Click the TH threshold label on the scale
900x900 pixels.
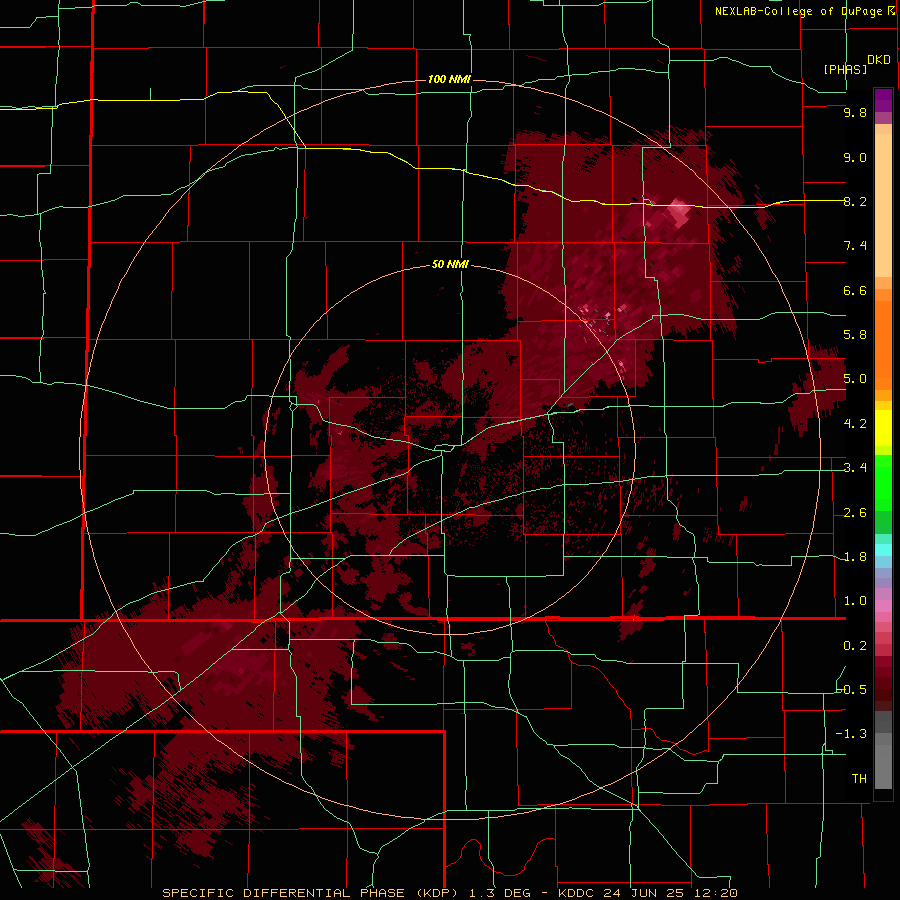[859, 779]
